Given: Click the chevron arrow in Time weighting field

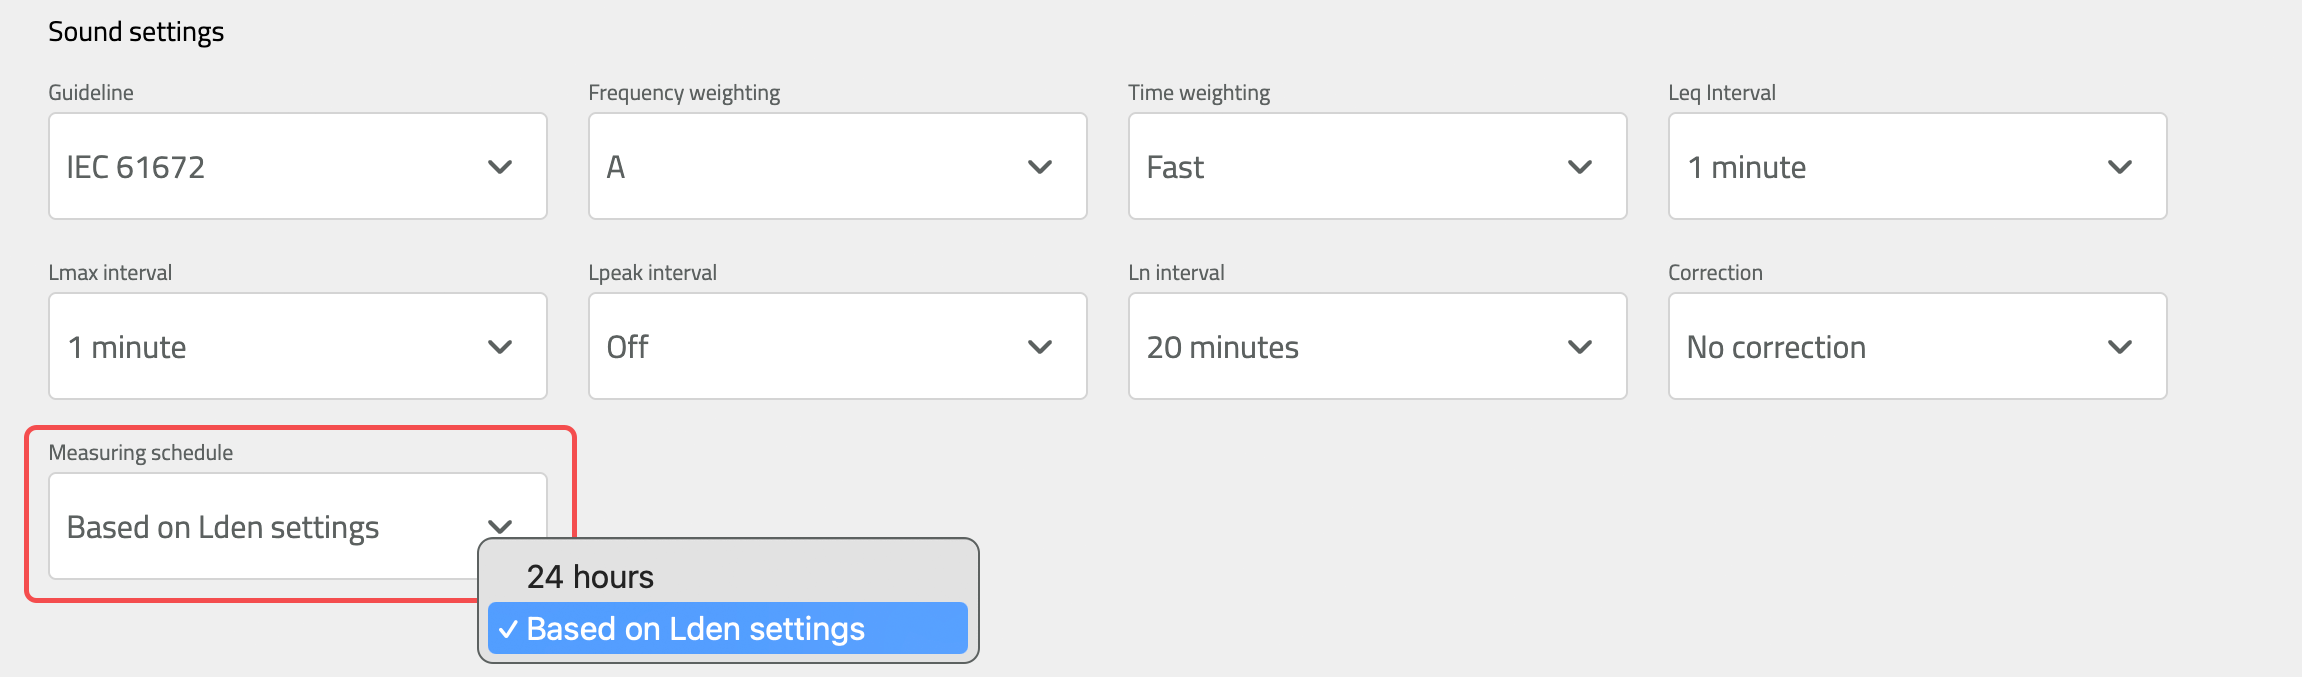Looking at the screenshot, I should pyautogui.click(x=1580, y=167).
